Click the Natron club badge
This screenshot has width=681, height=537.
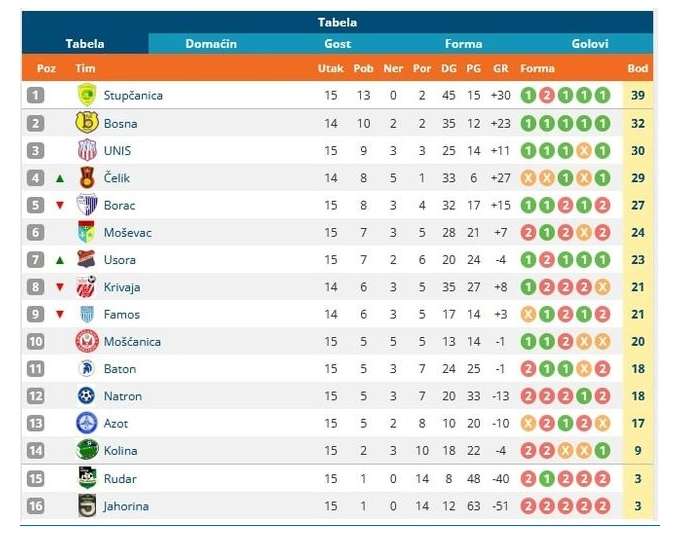(87, 396)
